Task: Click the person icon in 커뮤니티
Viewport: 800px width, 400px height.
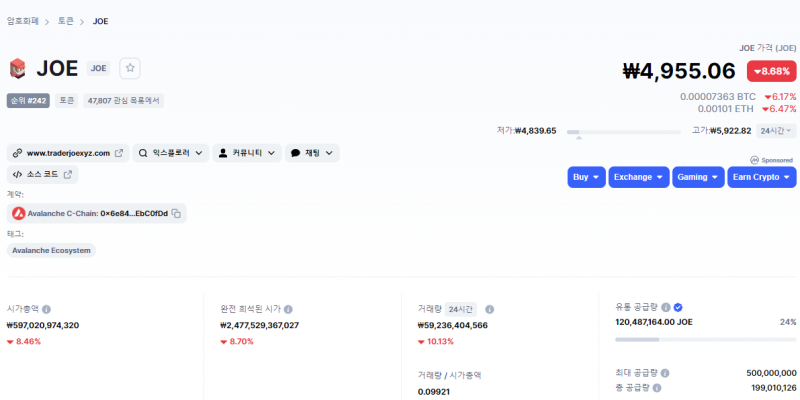Action: 223,153
